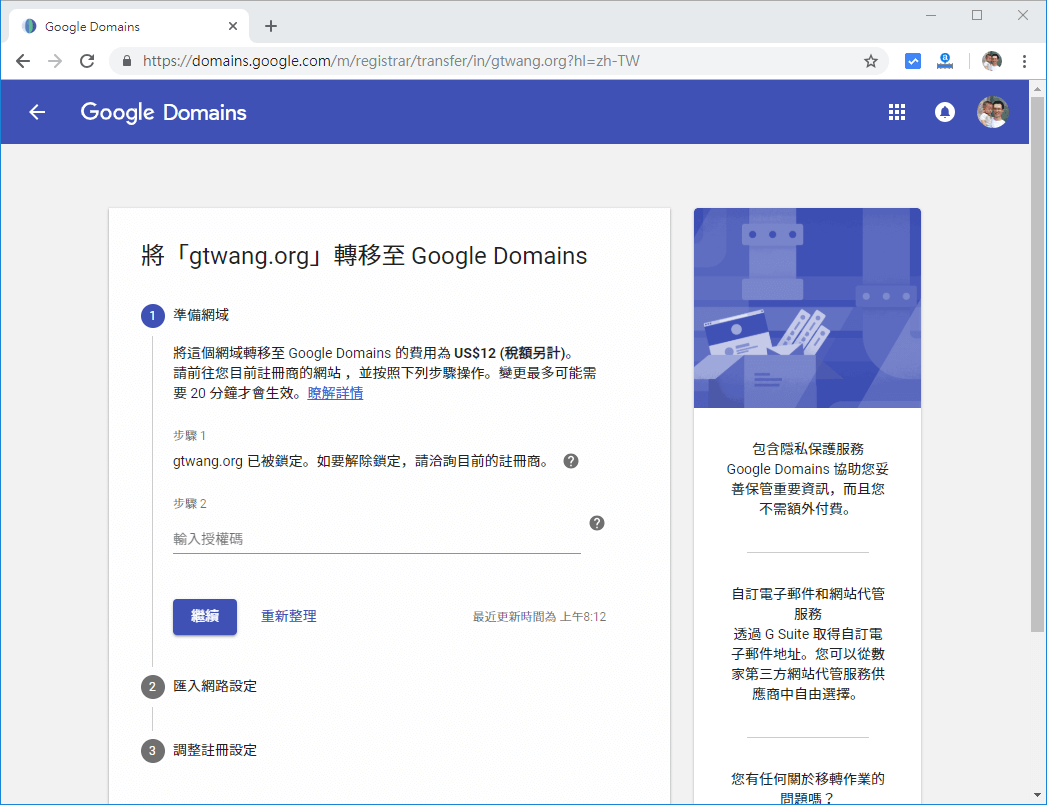Click step 1 circle for 準備網域
This screenshot has height=805, width=1047.
point(152,315)
